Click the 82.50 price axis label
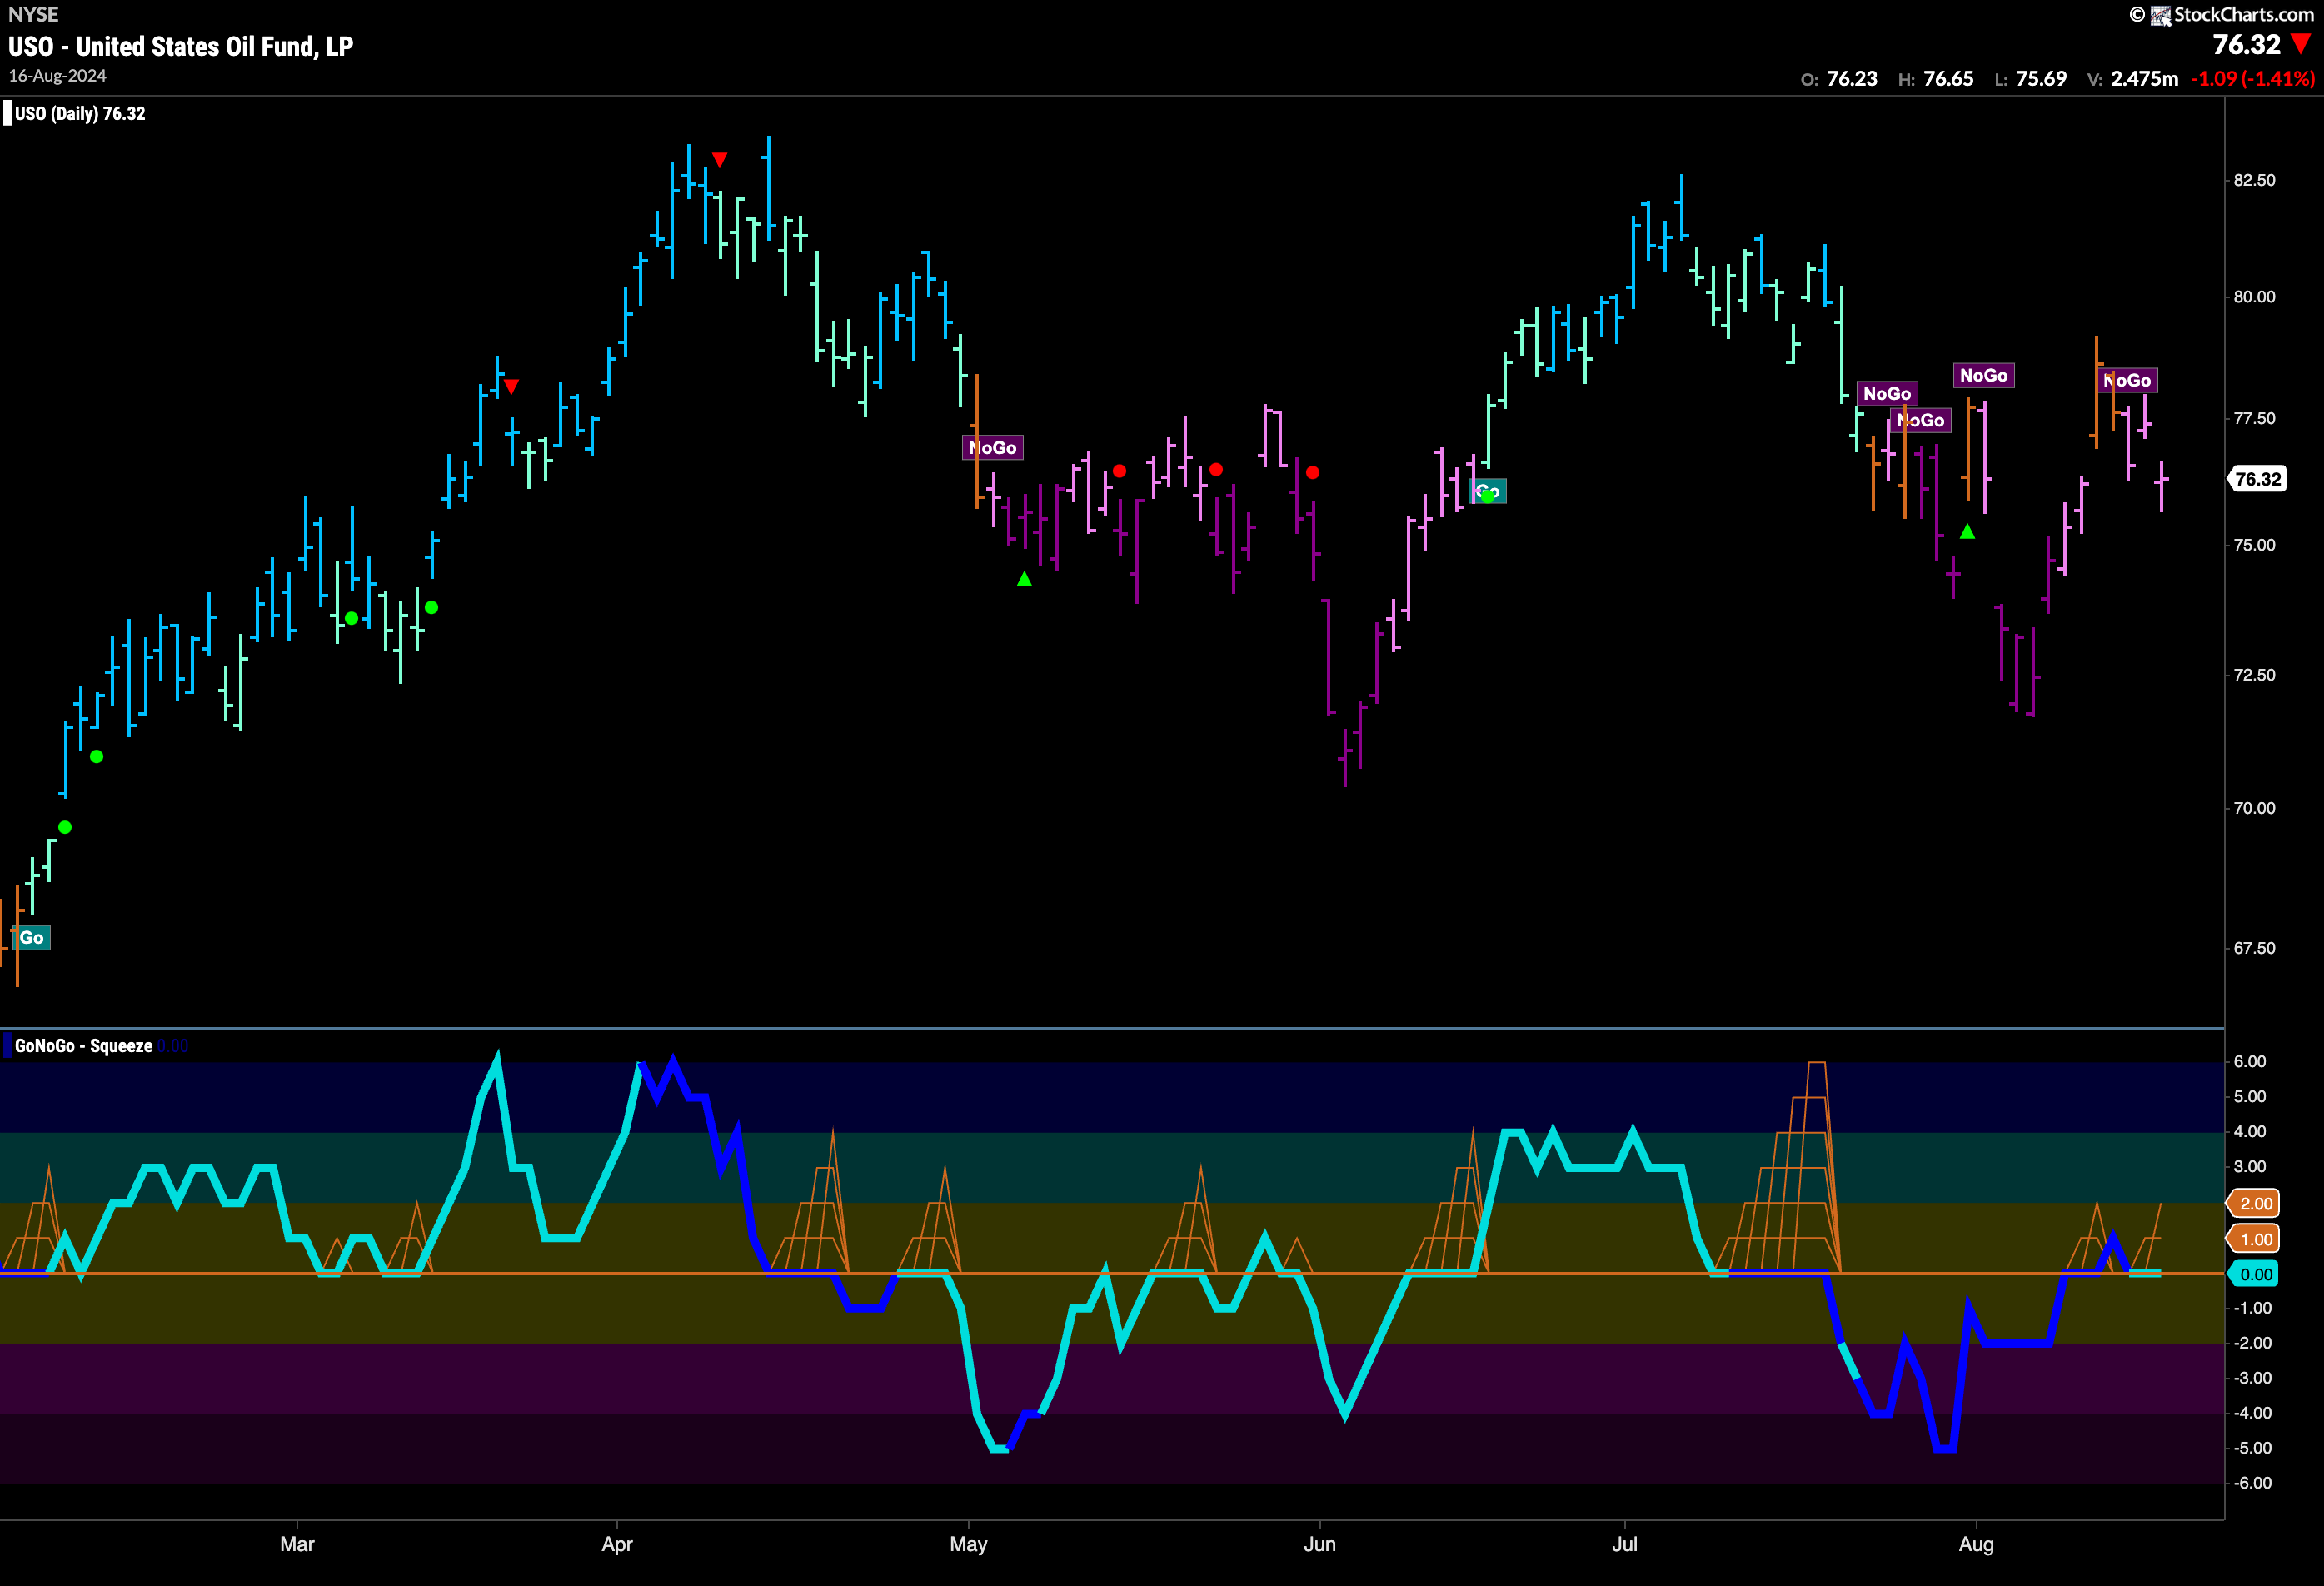 (x=2254, y=180)
